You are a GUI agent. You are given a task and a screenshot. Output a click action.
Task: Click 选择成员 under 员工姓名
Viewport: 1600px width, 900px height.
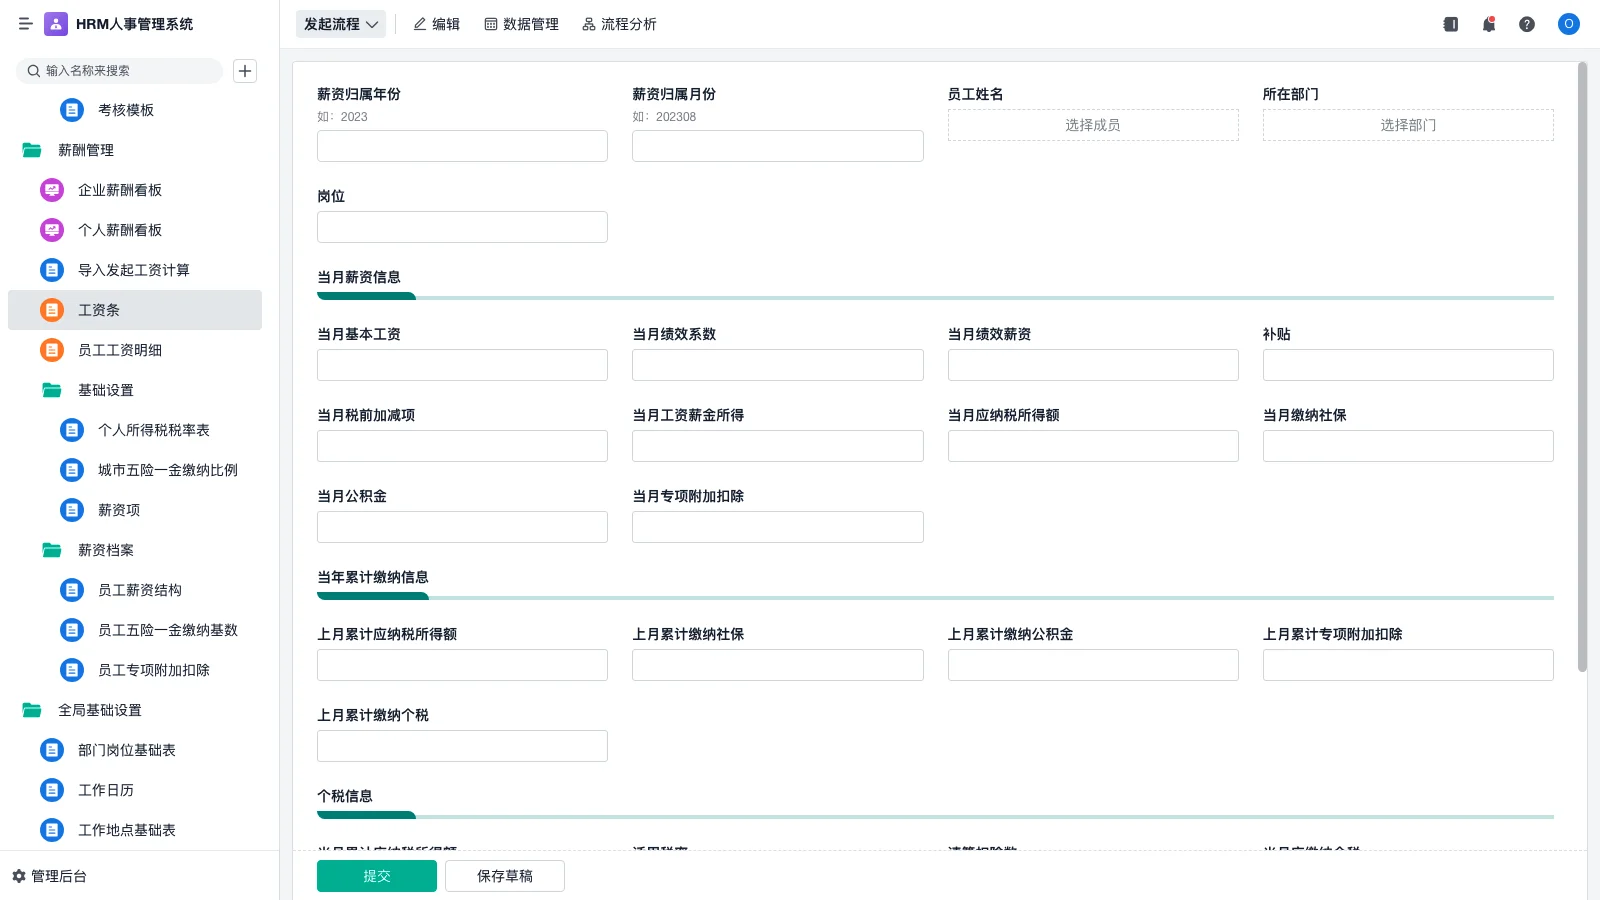tap(1093, 125)
